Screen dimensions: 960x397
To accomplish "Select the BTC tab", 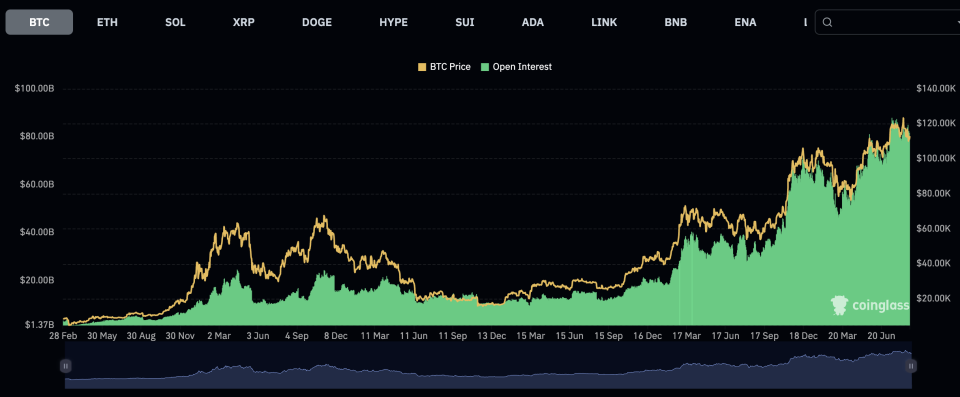I will point(39,22).
